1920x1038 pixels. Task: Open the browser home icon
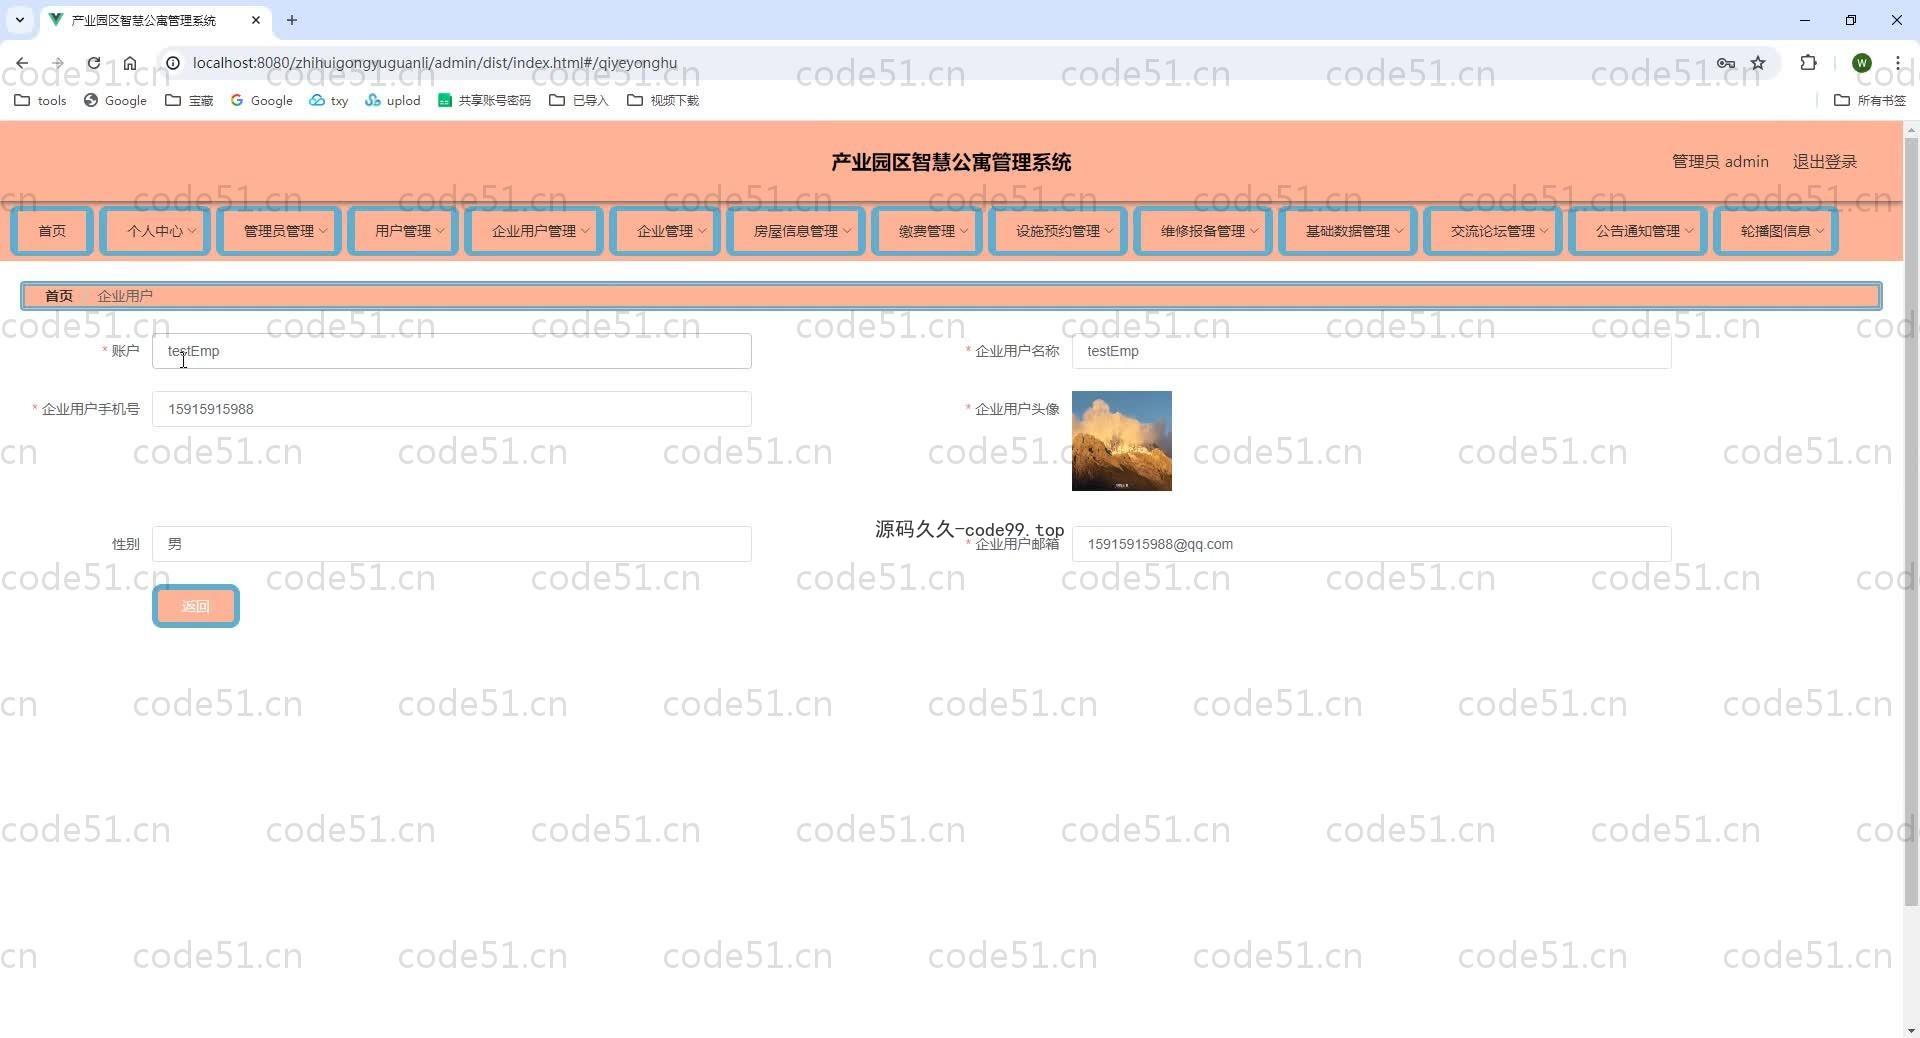coord(130,63)
